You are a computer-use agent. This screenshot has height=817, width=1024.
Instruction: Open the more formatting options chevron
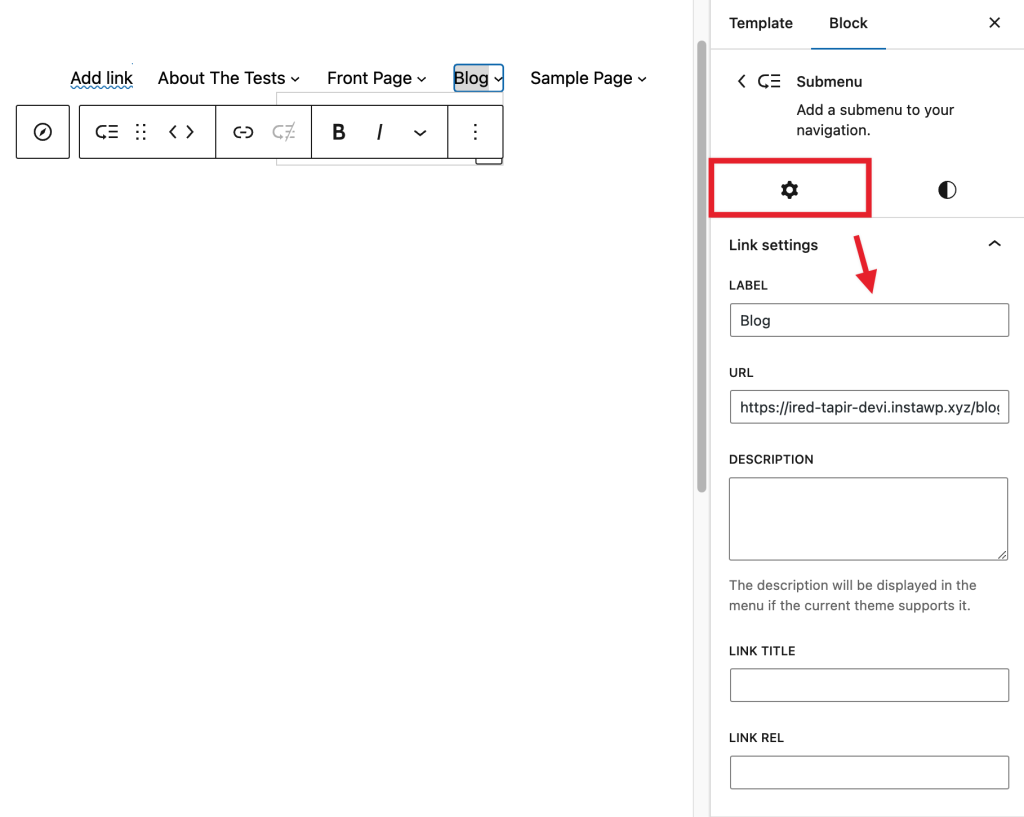point(420,131)
